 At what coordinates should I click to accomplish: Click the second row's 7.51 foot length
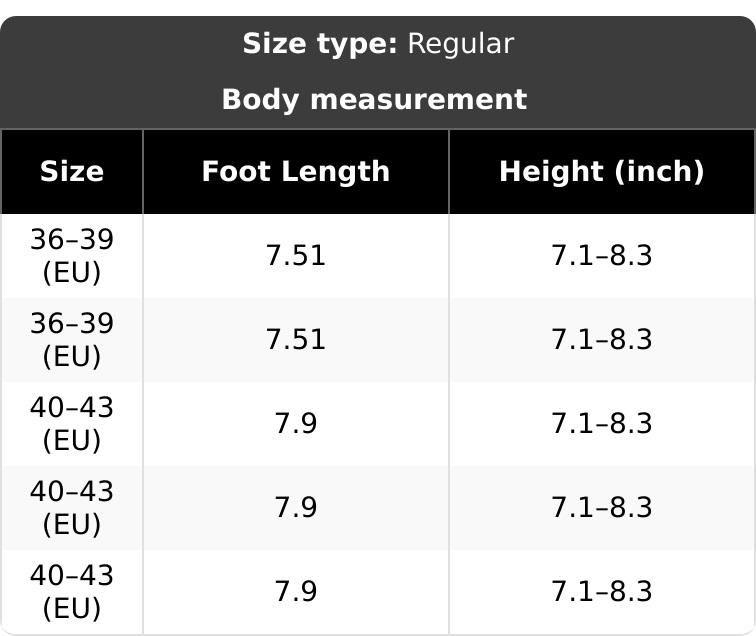[x=296, y=339]
